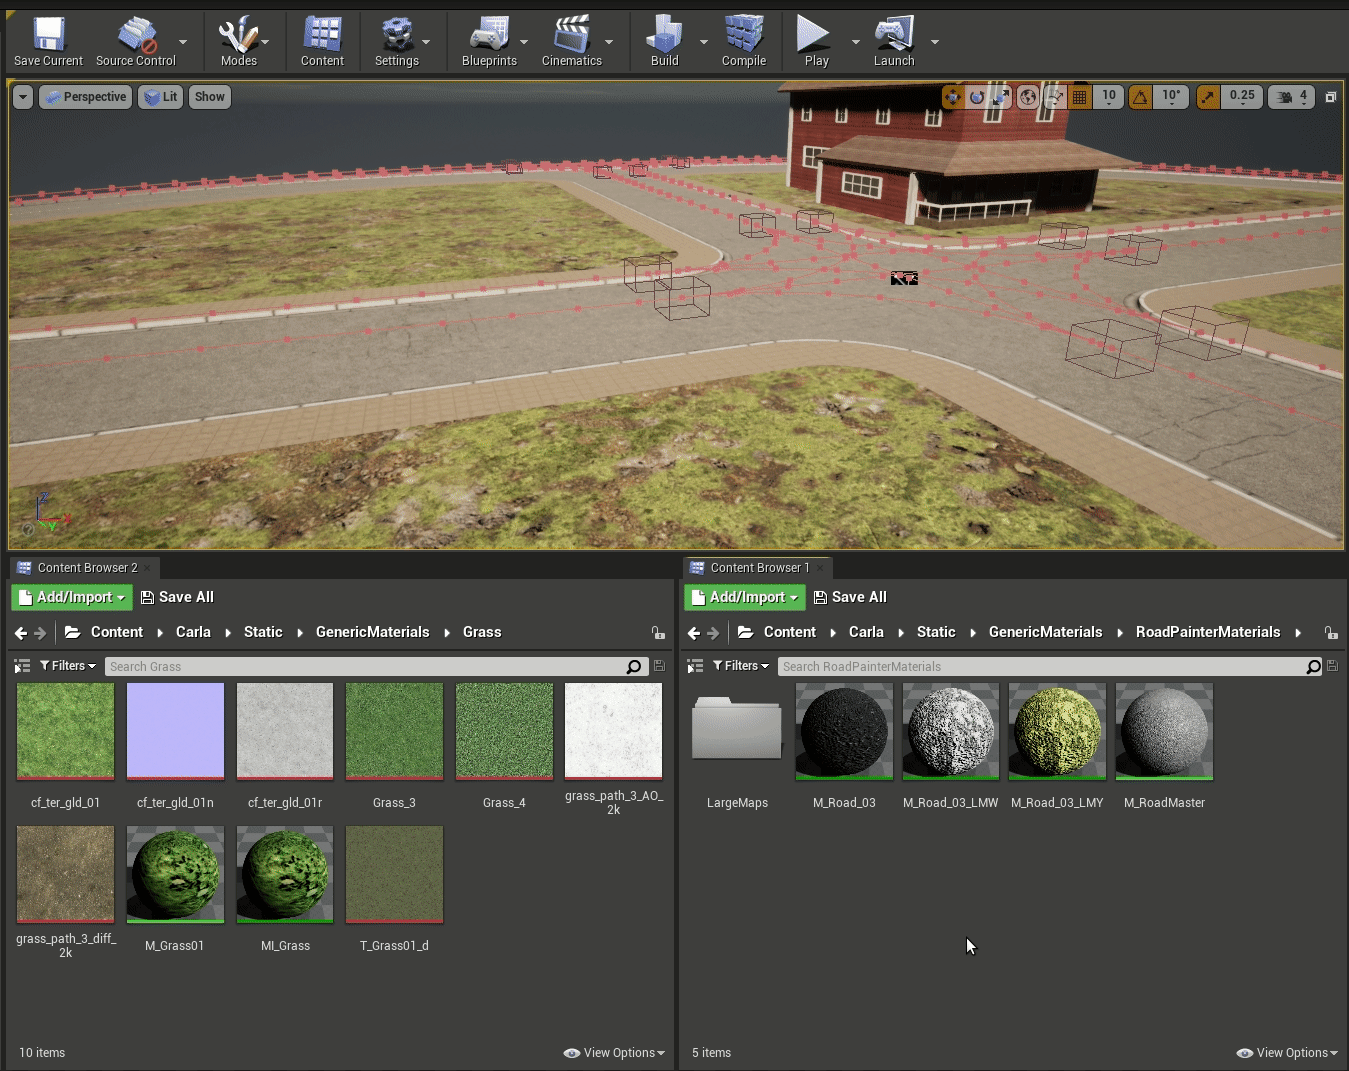The image size is (1349, 1071).
Task: Toggle the lock in Content Browser 2
Action: pos(658,633)
